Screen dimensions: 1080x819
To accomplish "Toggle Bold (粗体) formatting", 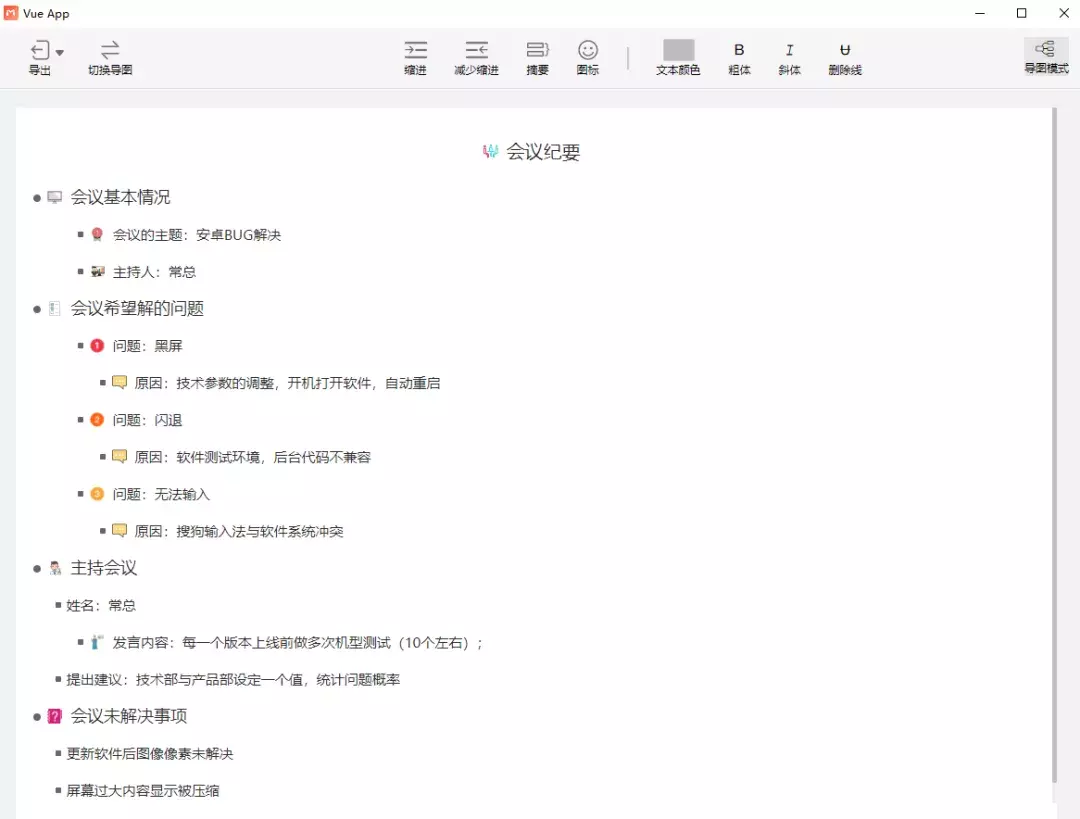I will (739, 50).
